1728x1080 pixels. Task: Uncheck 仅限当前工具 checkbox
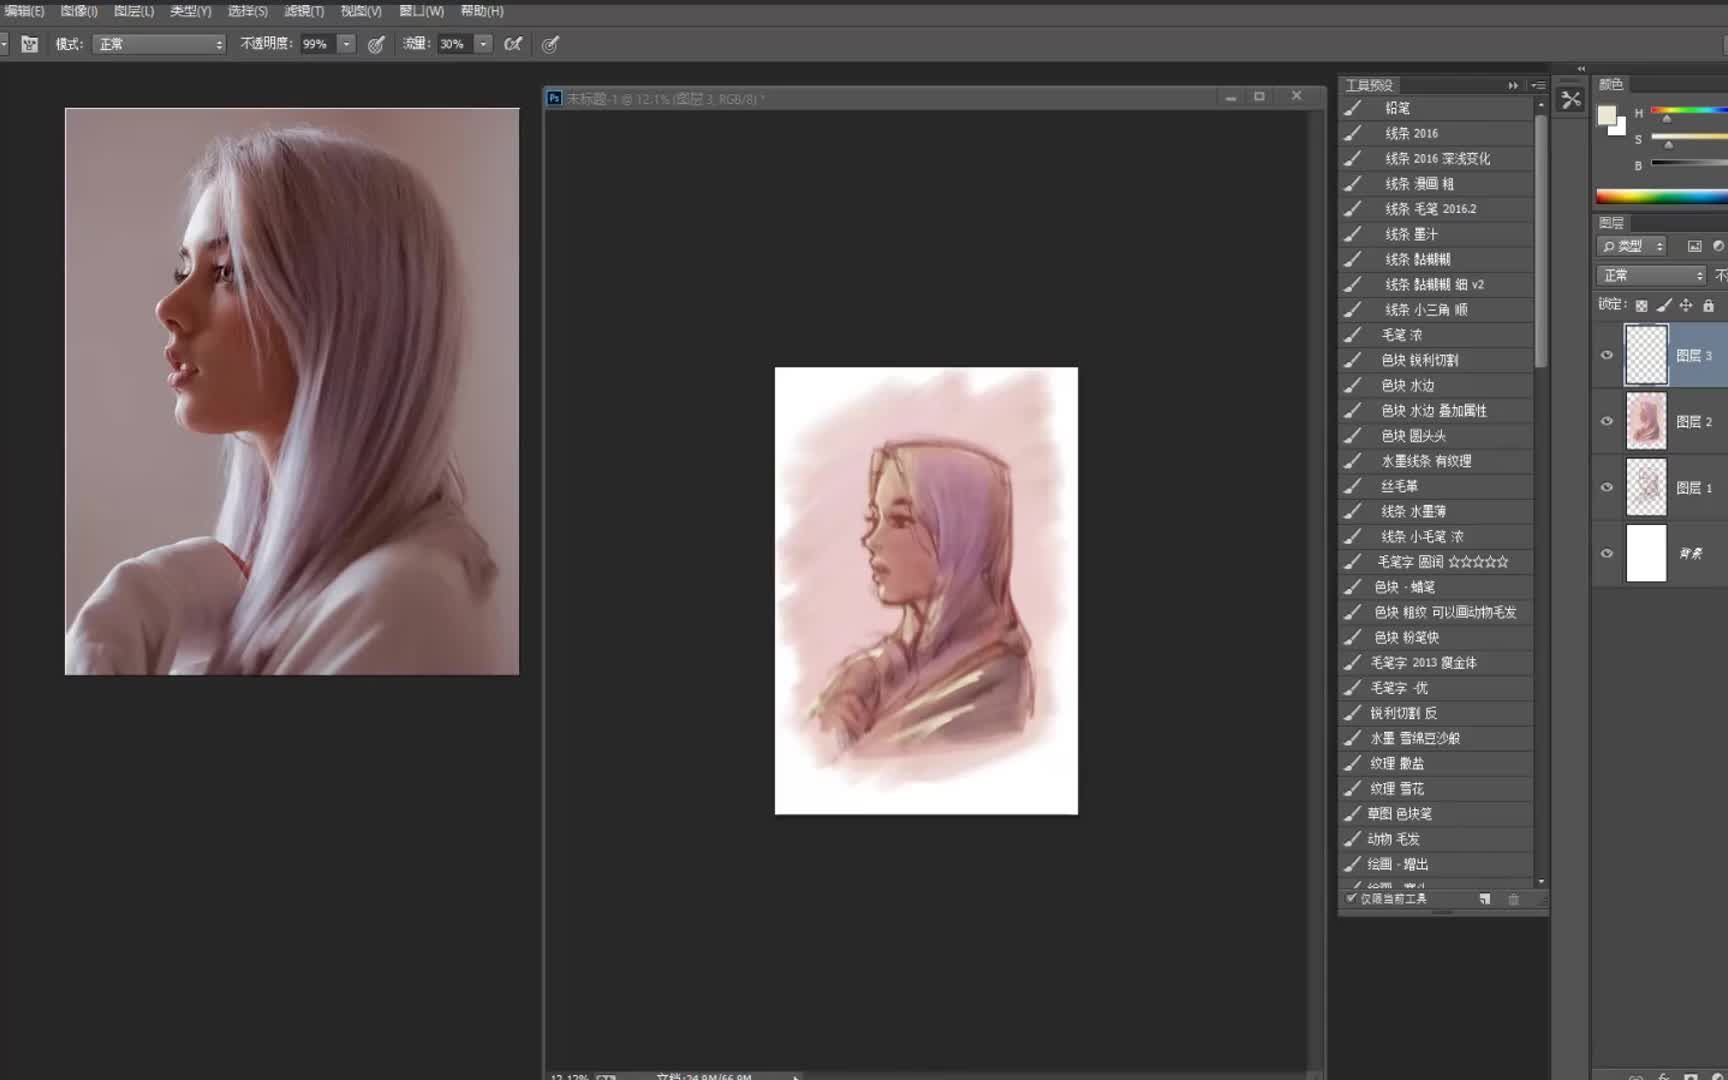tap(1351, 898)
